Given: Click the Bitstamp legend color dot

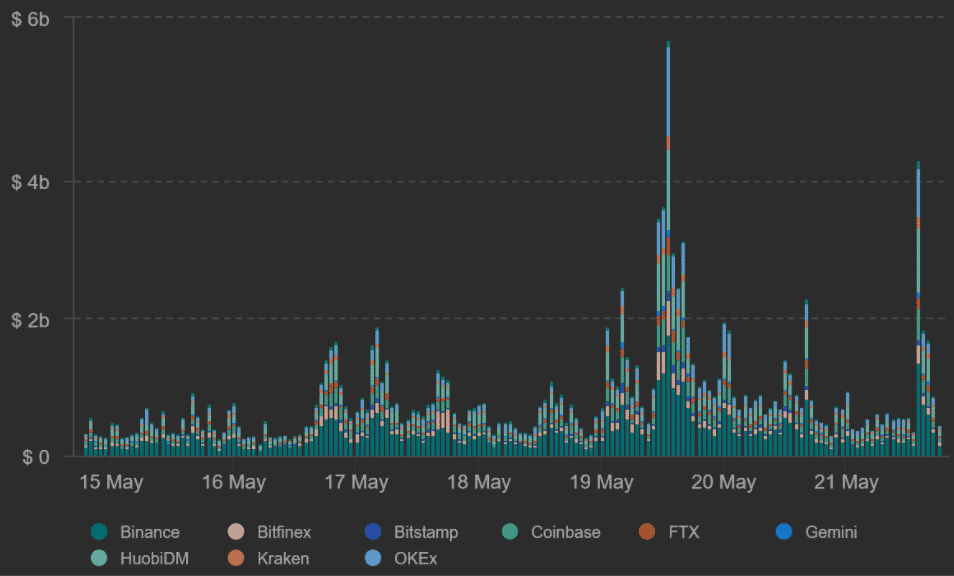Looking at the screenshot, I should tap(373, 532).
